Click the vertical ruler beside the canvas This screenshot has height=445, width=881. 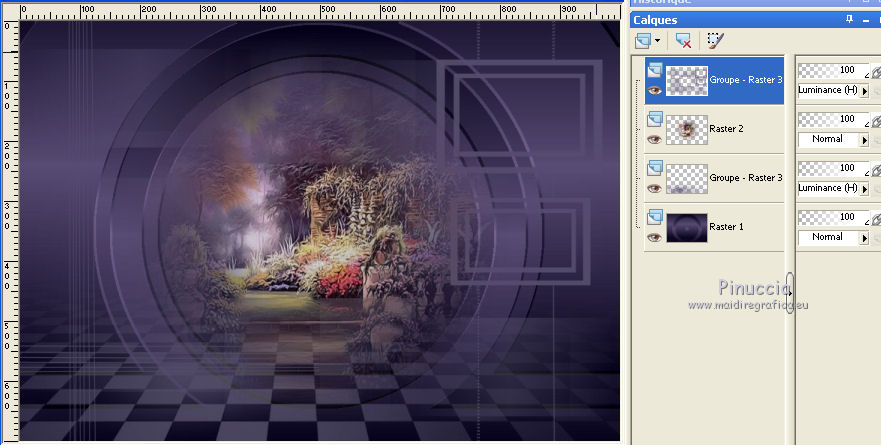point(10,231)
